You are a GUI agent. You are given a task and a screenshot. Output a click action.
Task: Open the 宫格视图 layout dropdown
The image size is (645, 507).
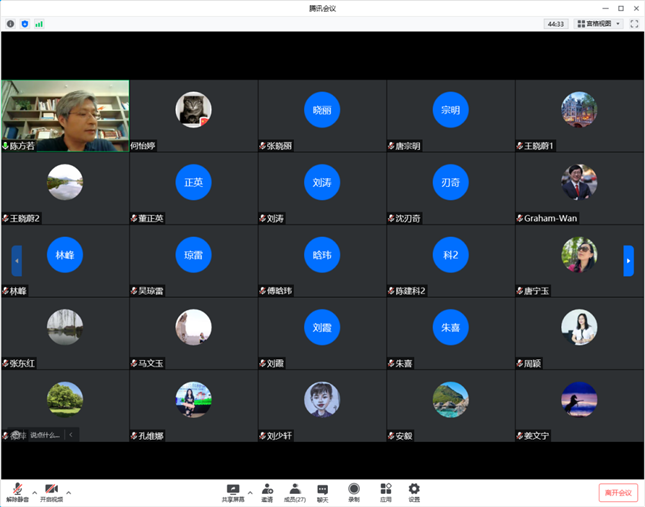pos(599,23)
